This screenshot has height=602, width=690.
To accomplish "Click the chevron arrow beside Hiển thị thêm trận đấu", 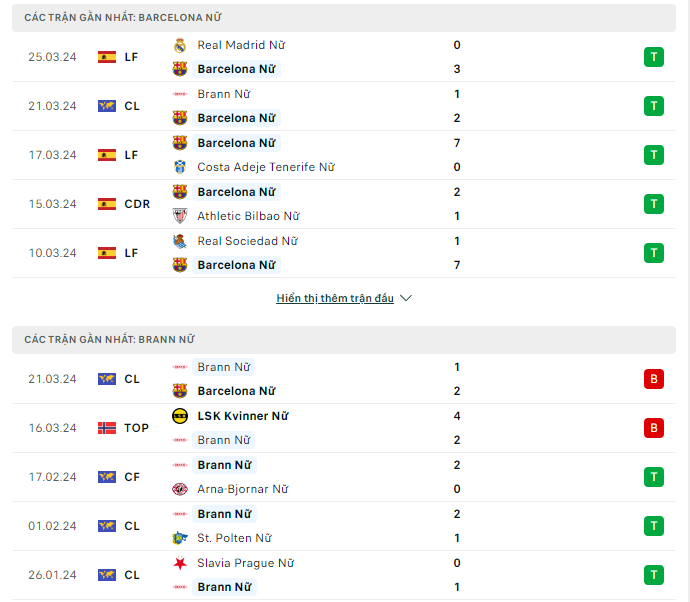I will pyautogui.click(x=406, y=298).
